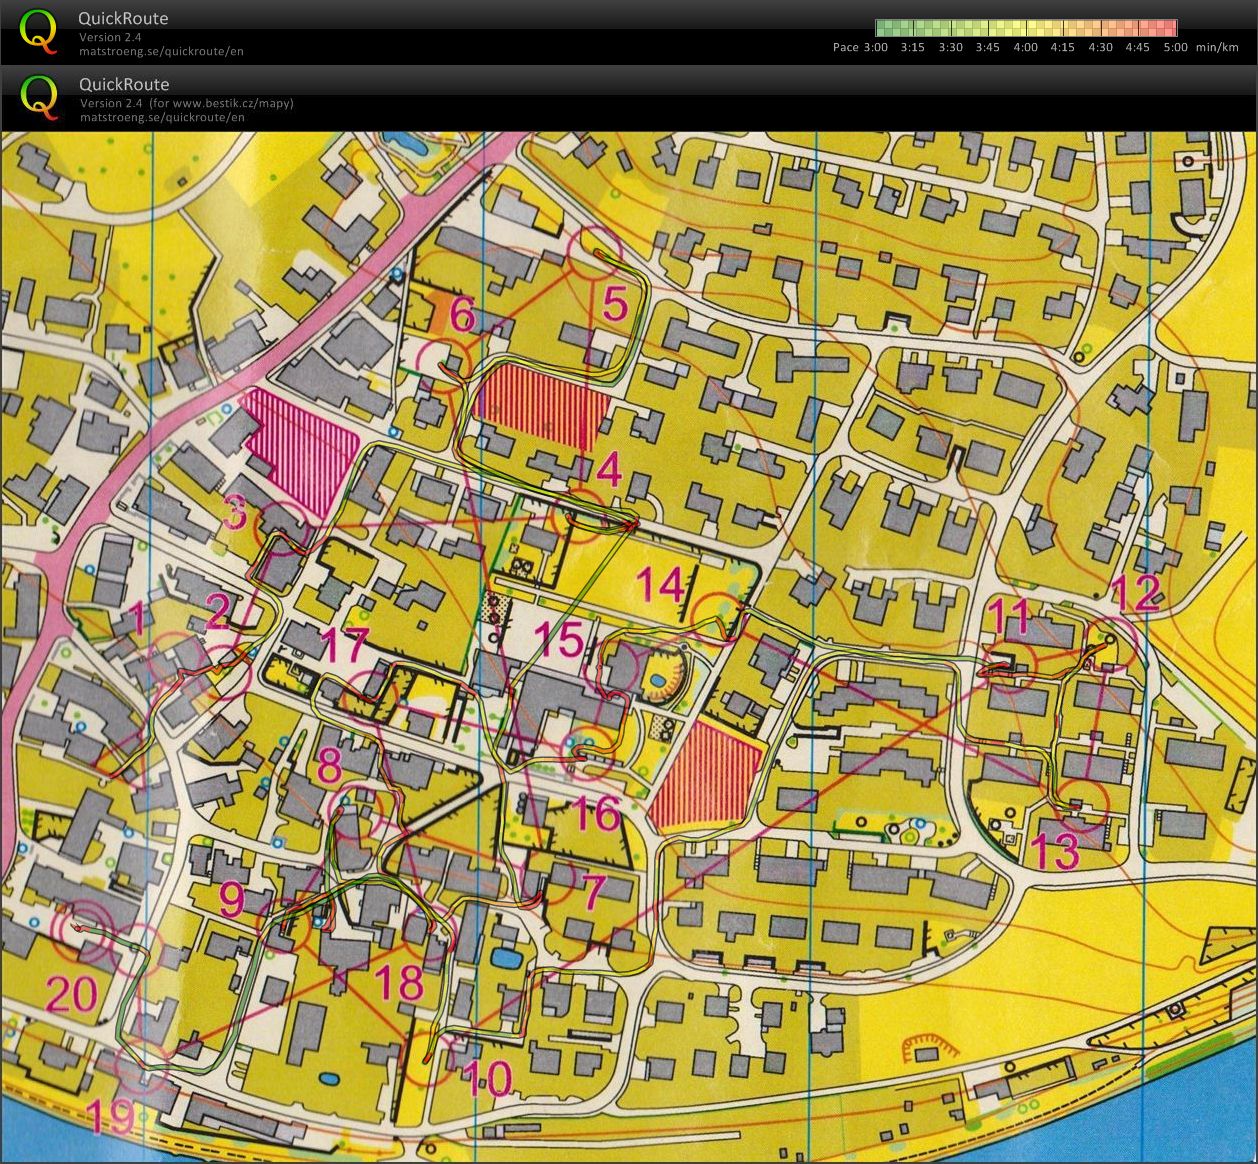Click control number 18 on the map
Screen dimensions: 1258x1164
pos(399,982)
